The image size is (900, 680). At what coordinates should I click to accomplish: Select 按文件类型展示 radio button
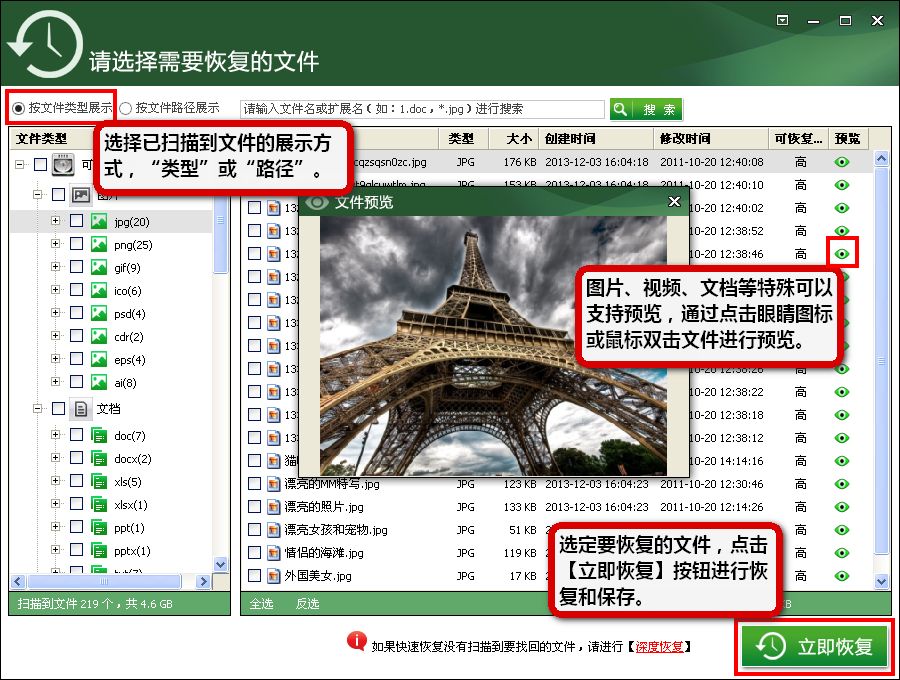click(18, 108)
